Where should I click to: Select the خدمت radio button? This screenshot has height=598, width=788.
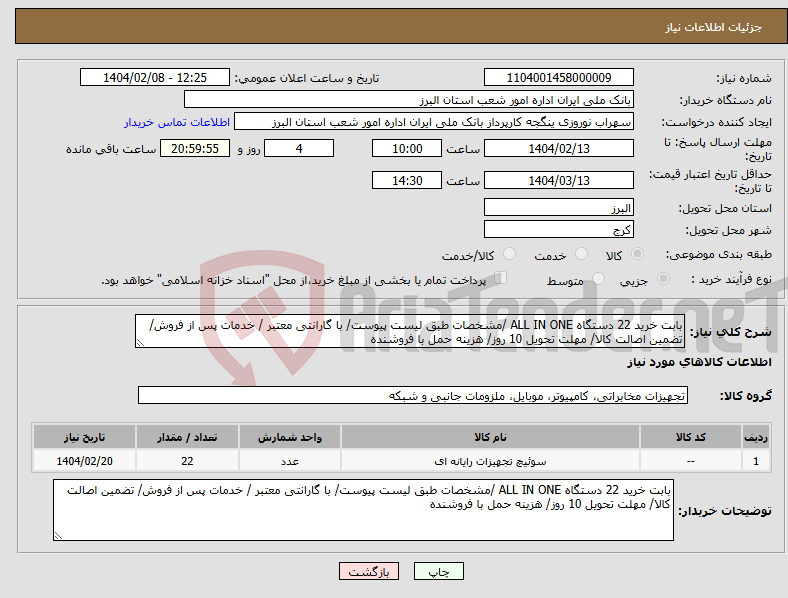pyautogui.click(x=581, y=254)
